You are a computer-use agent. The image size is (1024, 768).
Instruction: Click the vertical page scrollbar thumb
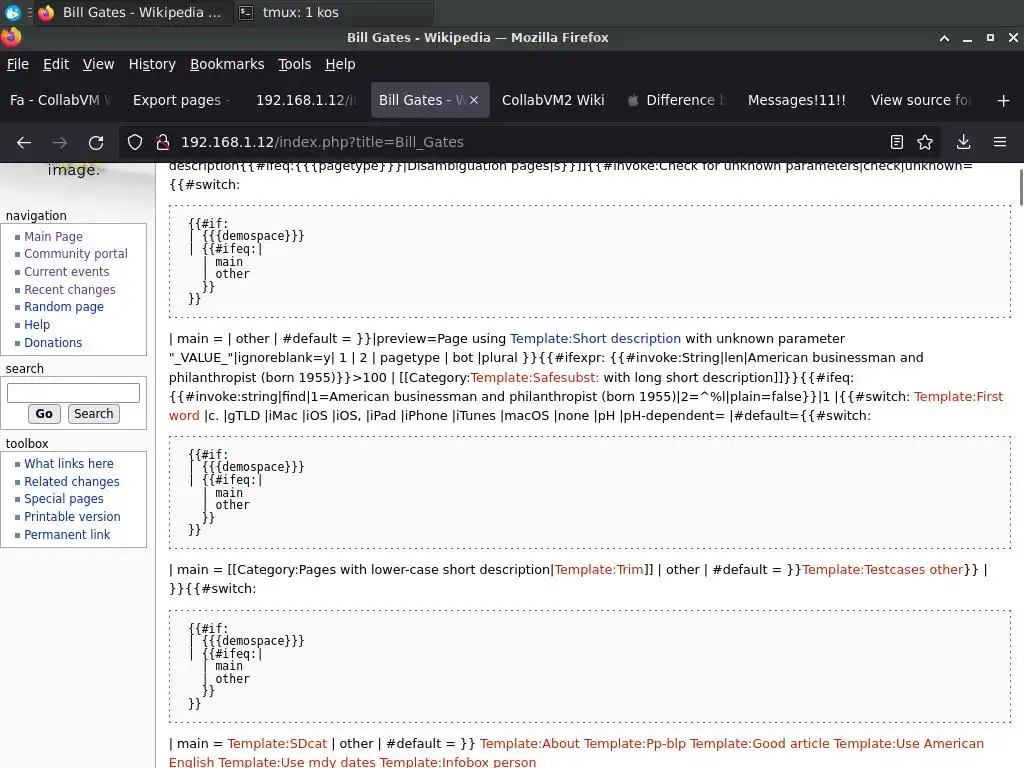click(x=1021, y=187)
